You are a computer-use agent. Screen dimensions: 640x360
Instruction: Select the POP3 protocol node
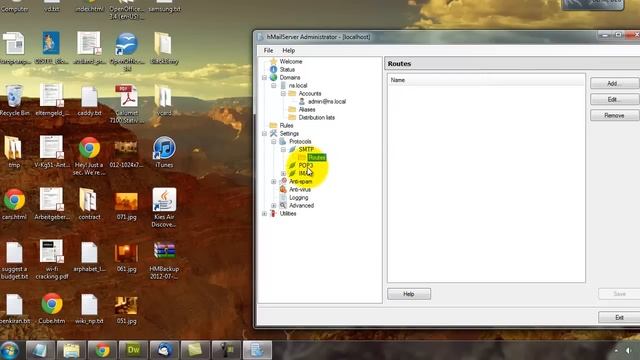click(306, 165)
